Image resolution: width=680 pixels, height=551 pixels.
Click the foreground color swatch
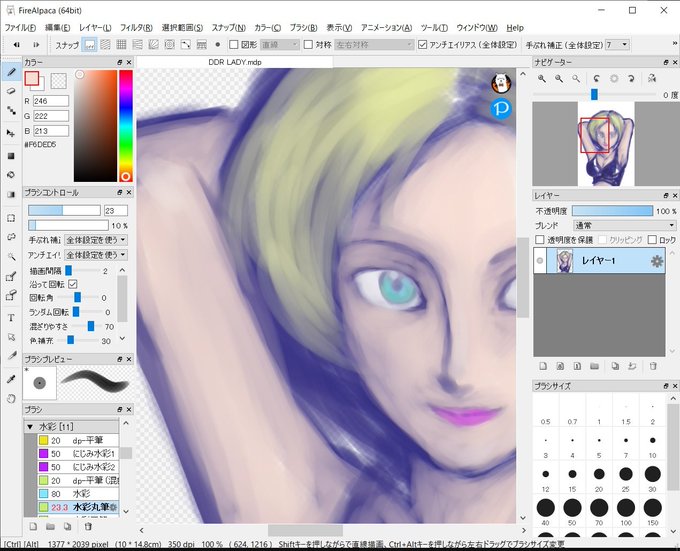click(x=32, y=78)
